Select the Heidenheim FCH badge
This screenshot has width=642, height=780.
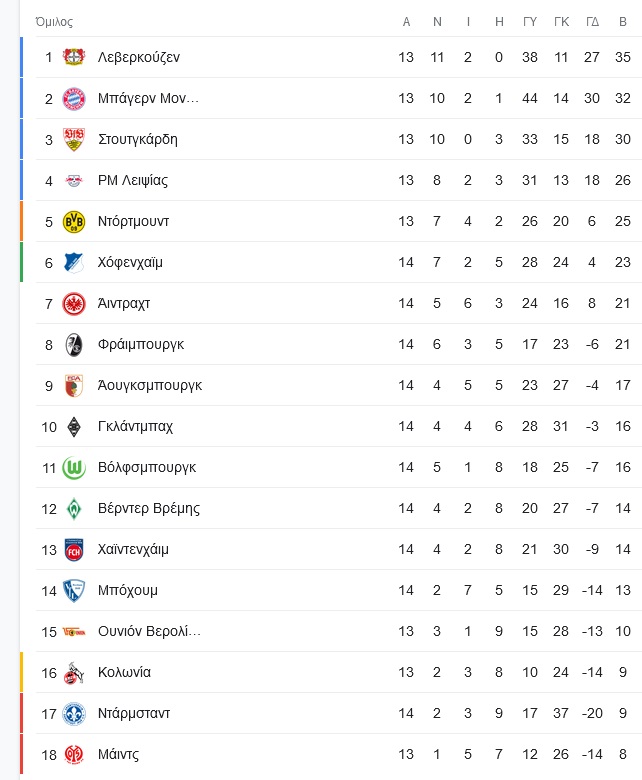(x=74, y=550)
